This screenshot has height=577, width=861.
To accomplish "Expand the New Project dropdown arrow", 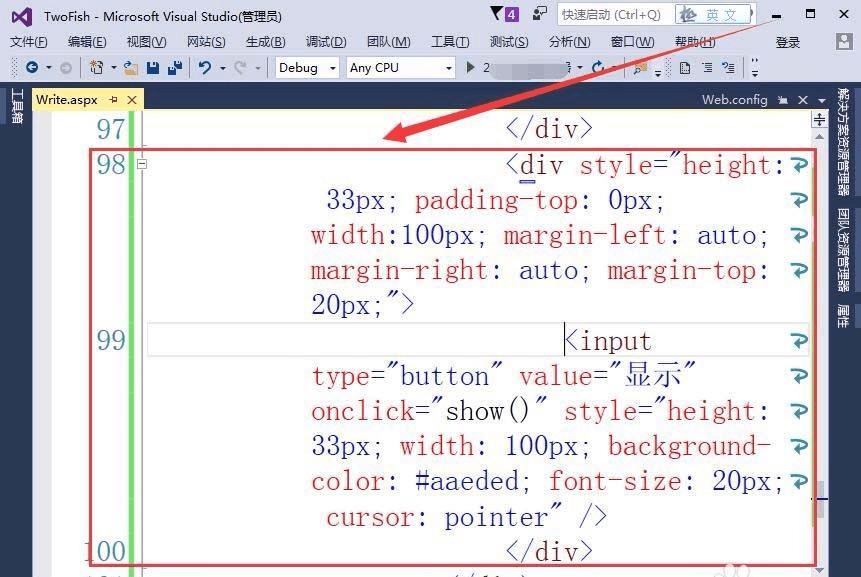I will tap(114, 68).
